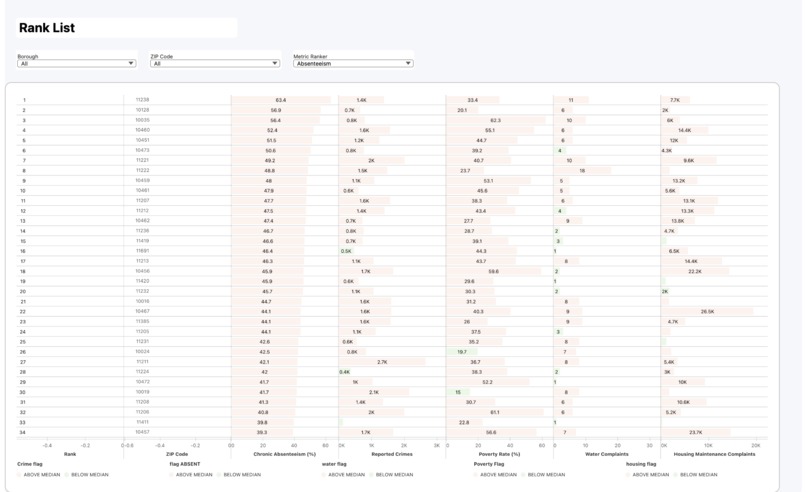Click the 59.6 poverty rate bar in rank 18
The height and width of the screenshot is (492, 806).
pos(493,271)
